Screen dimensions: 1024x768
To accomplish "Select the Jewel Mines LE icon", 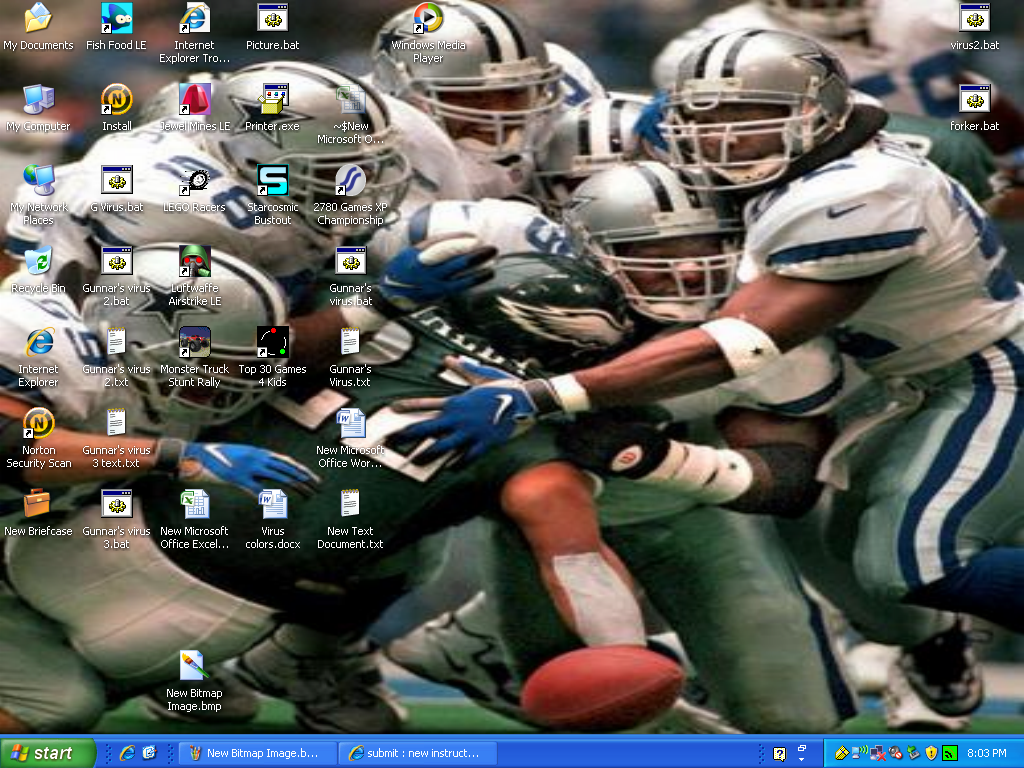I will [195, 108].
